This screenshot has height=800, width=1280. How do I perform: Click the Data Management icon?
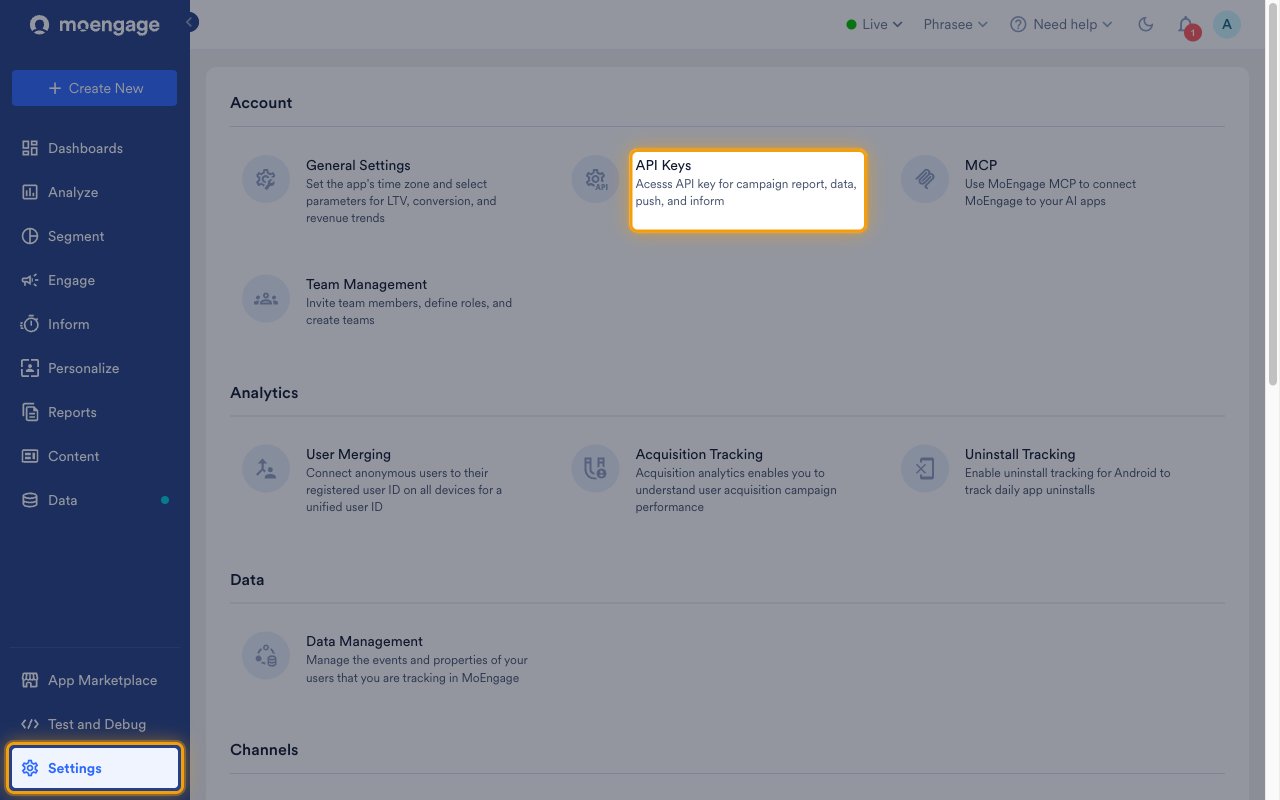point(266,656)
